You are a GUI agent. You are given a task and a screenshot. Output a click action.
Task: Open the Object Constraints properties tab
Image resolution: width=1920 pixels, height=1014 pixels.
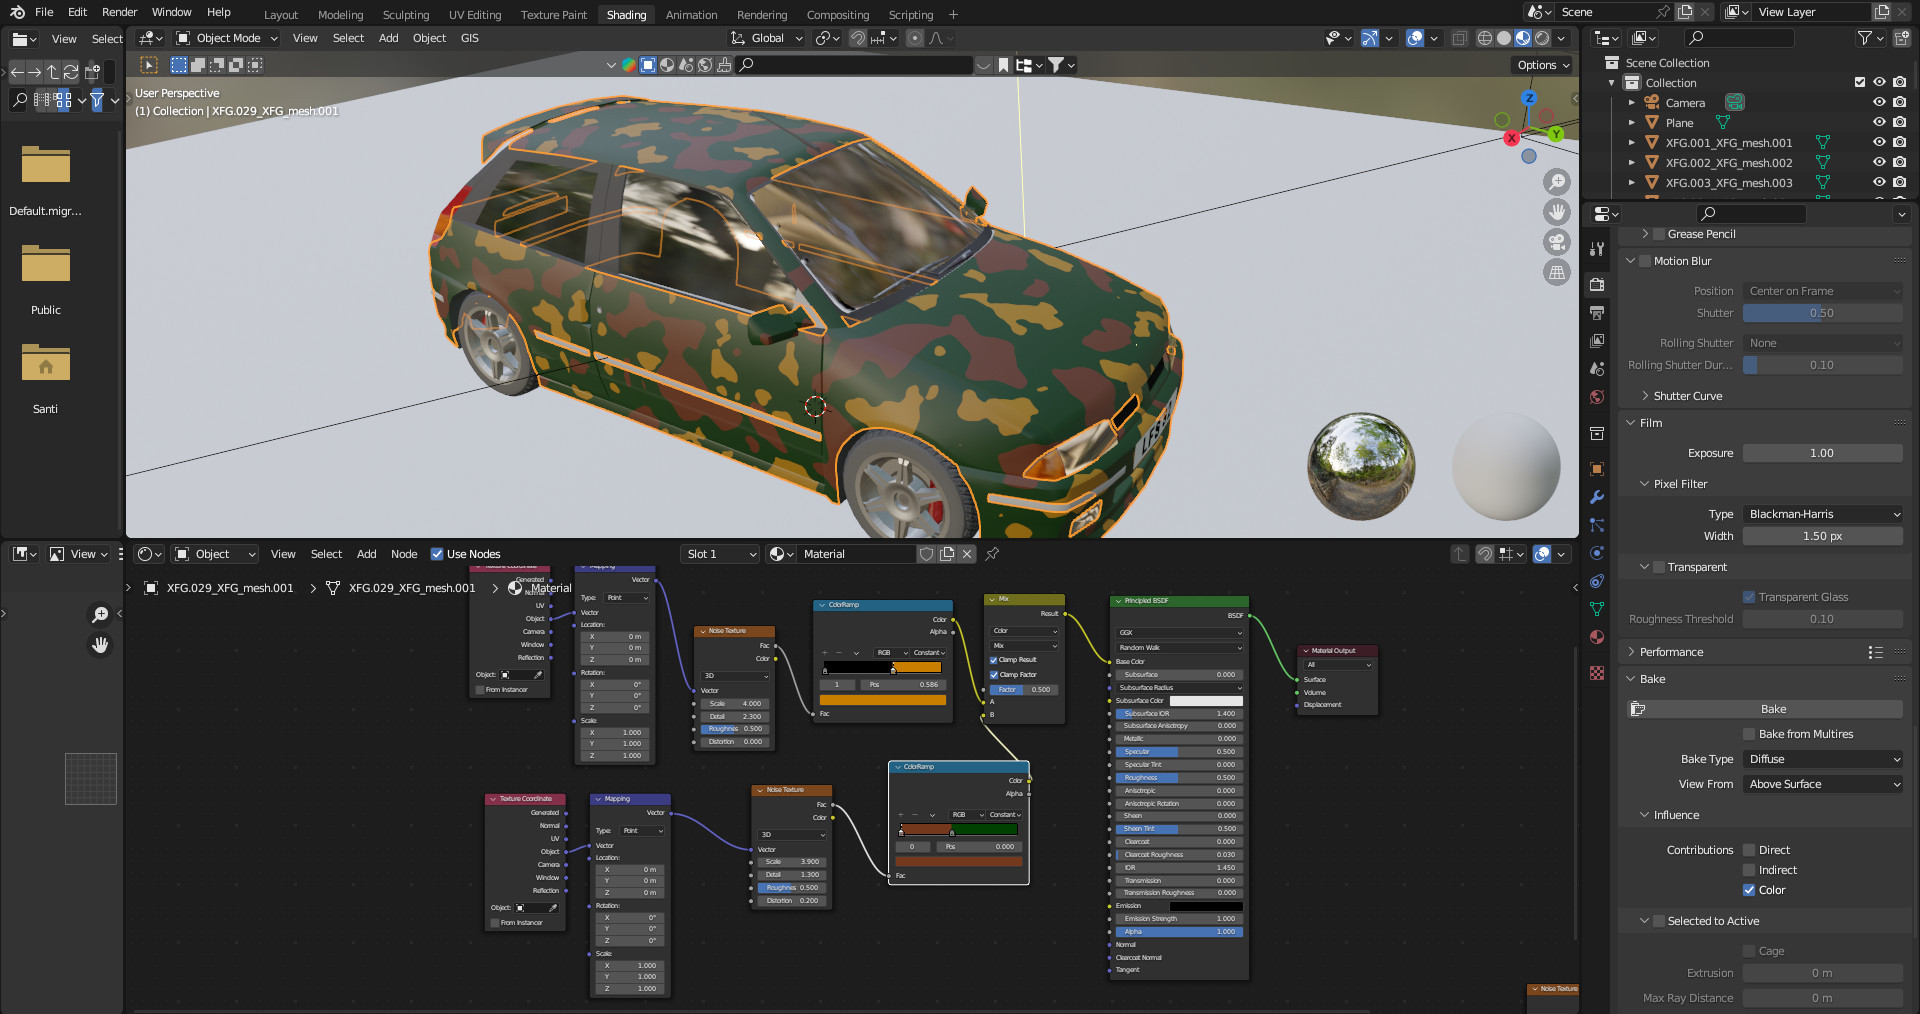coord(1597,581)
